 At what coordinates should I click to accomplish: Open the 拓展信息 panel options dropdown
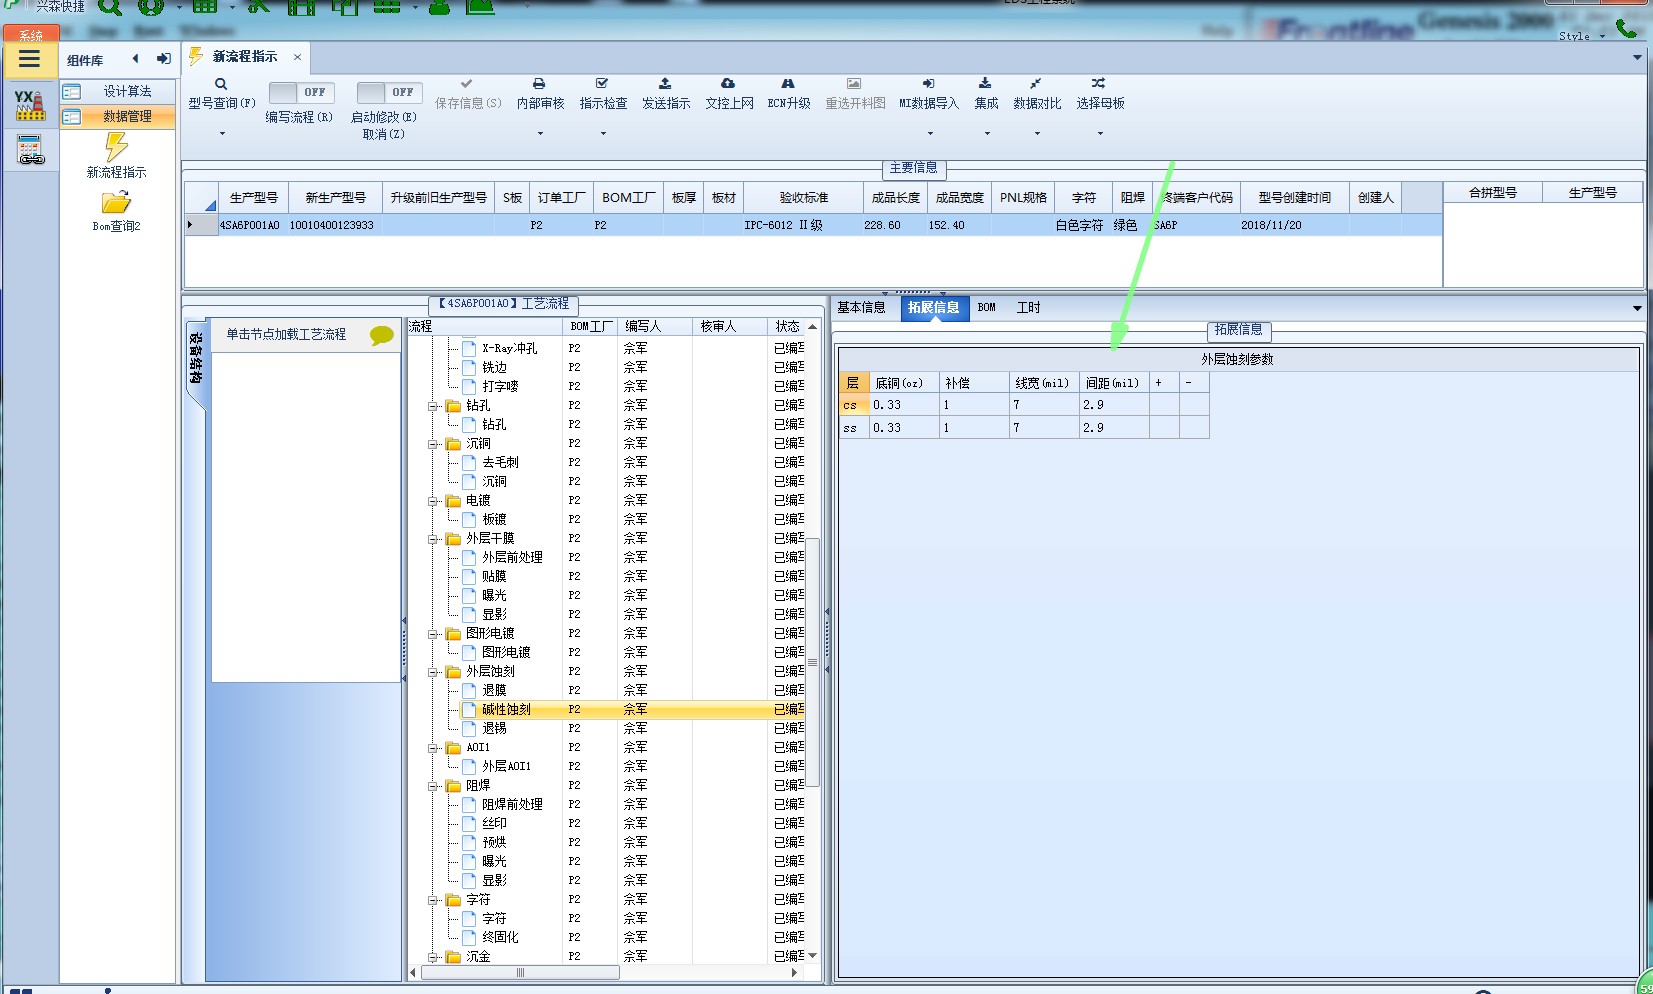1637,308
